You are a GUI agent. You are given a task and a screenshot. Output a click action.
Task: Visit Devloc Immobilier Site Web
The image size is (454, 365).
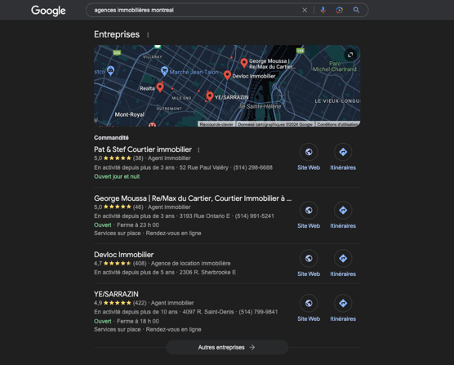pos(309,263)
